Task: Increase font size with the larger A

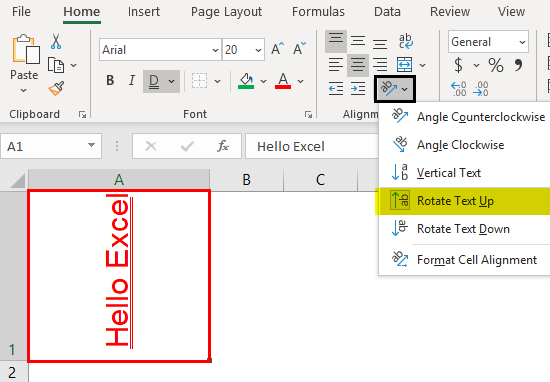Action: pos(277,48)
